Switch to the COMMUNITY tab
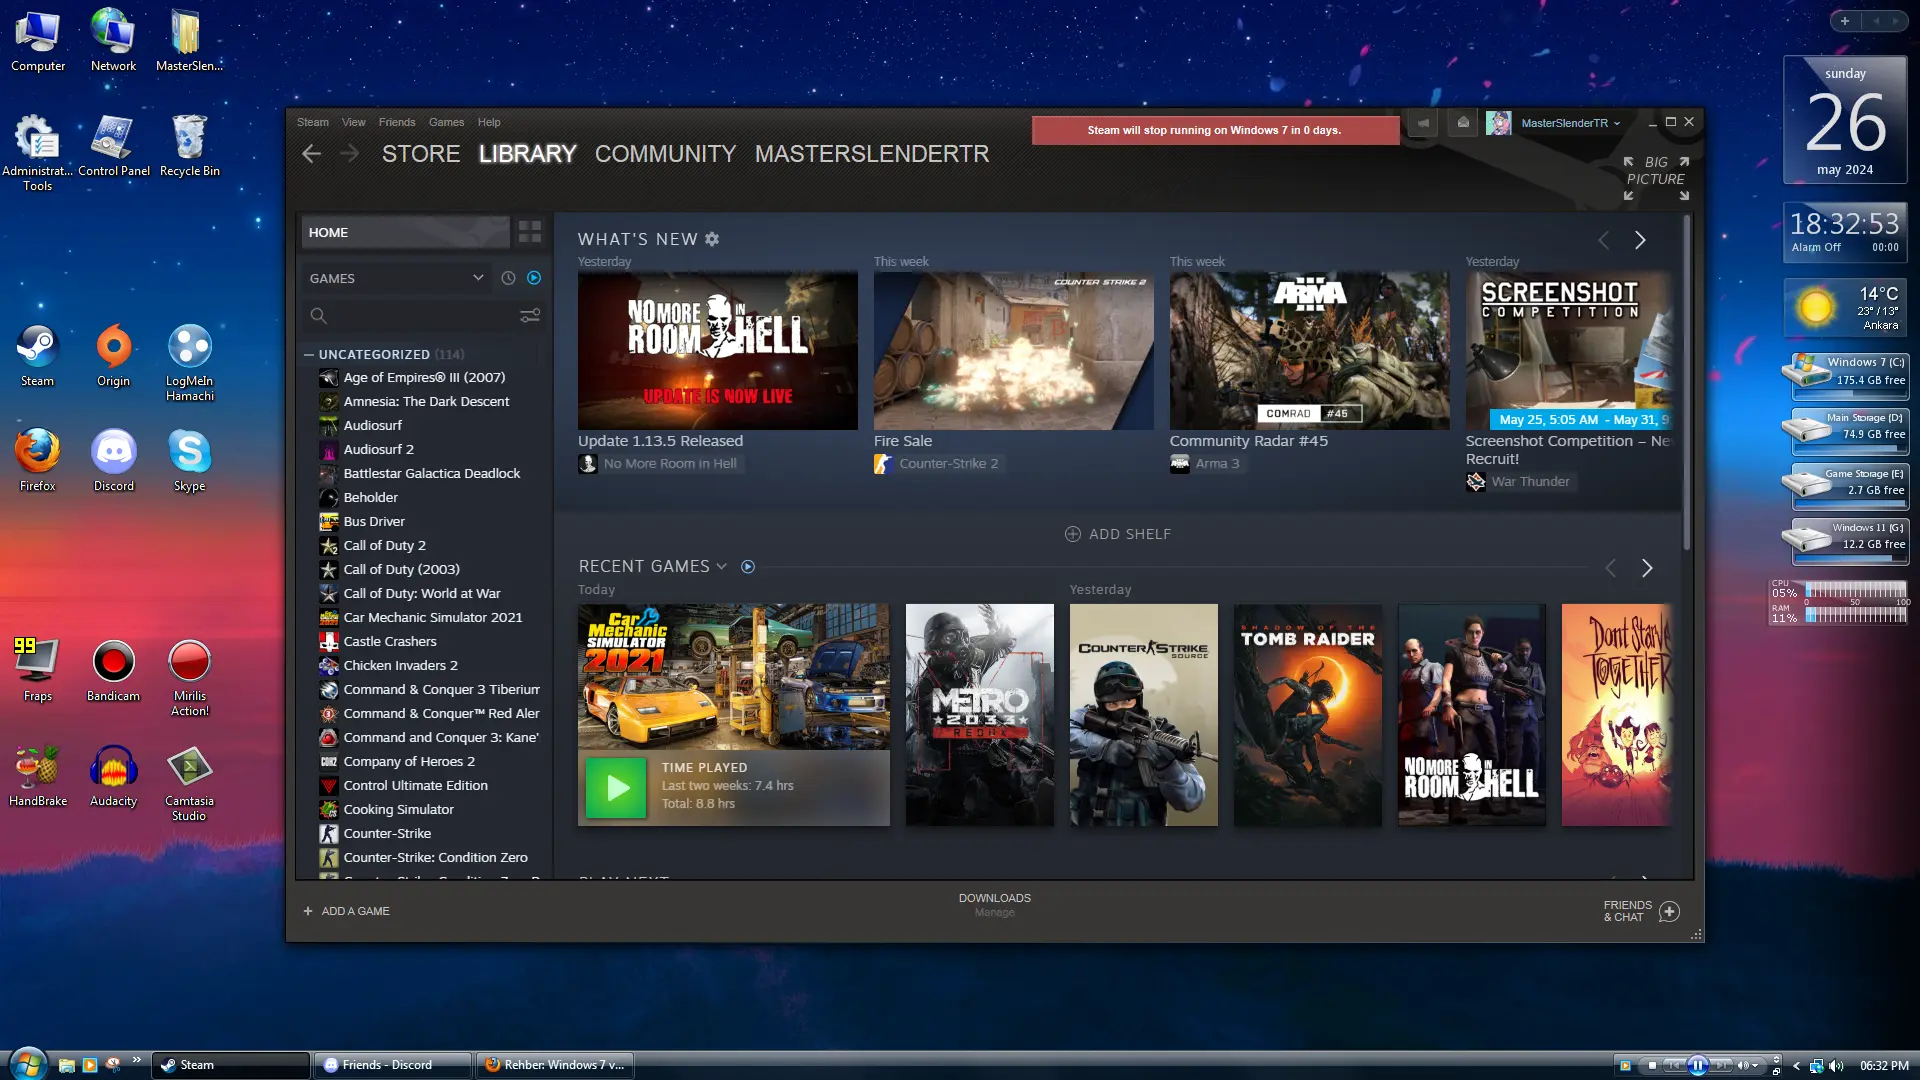Screen dimensions: 1920x1080 665,153
